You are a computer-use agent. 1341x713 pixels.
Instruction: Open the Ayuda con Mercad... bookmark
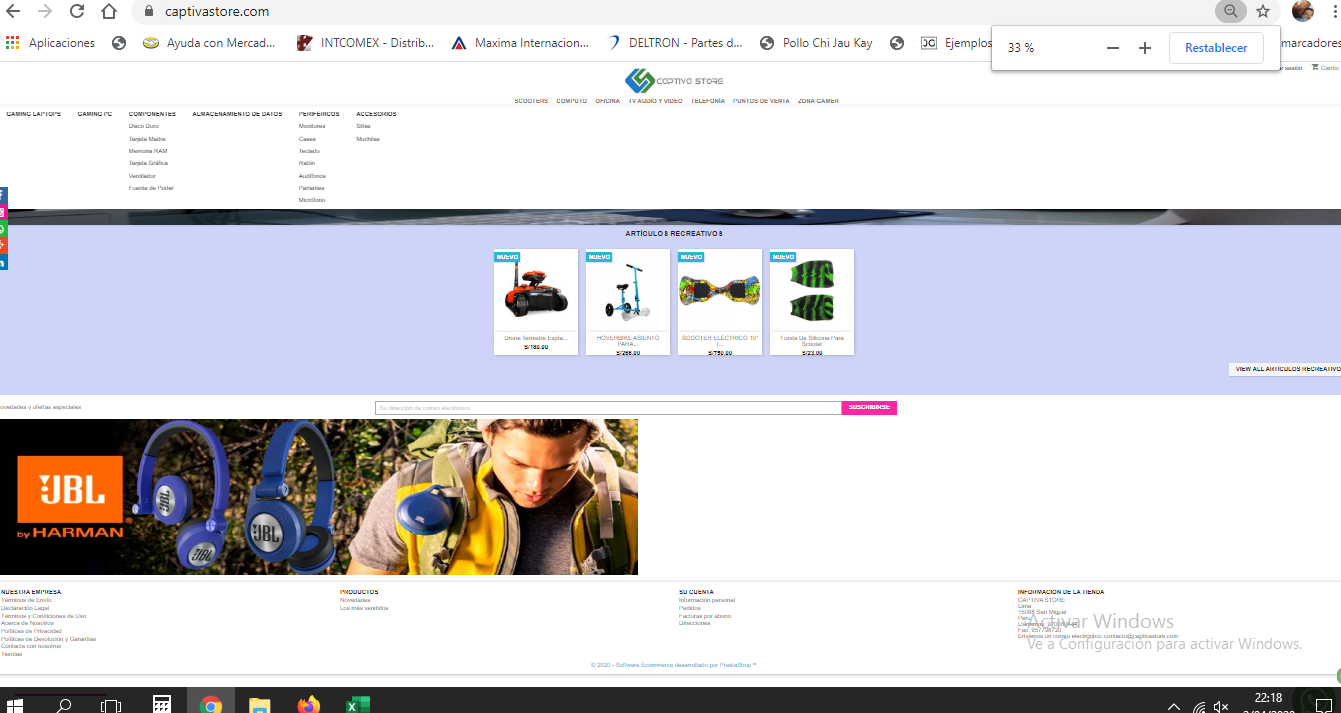pos(210,43)
